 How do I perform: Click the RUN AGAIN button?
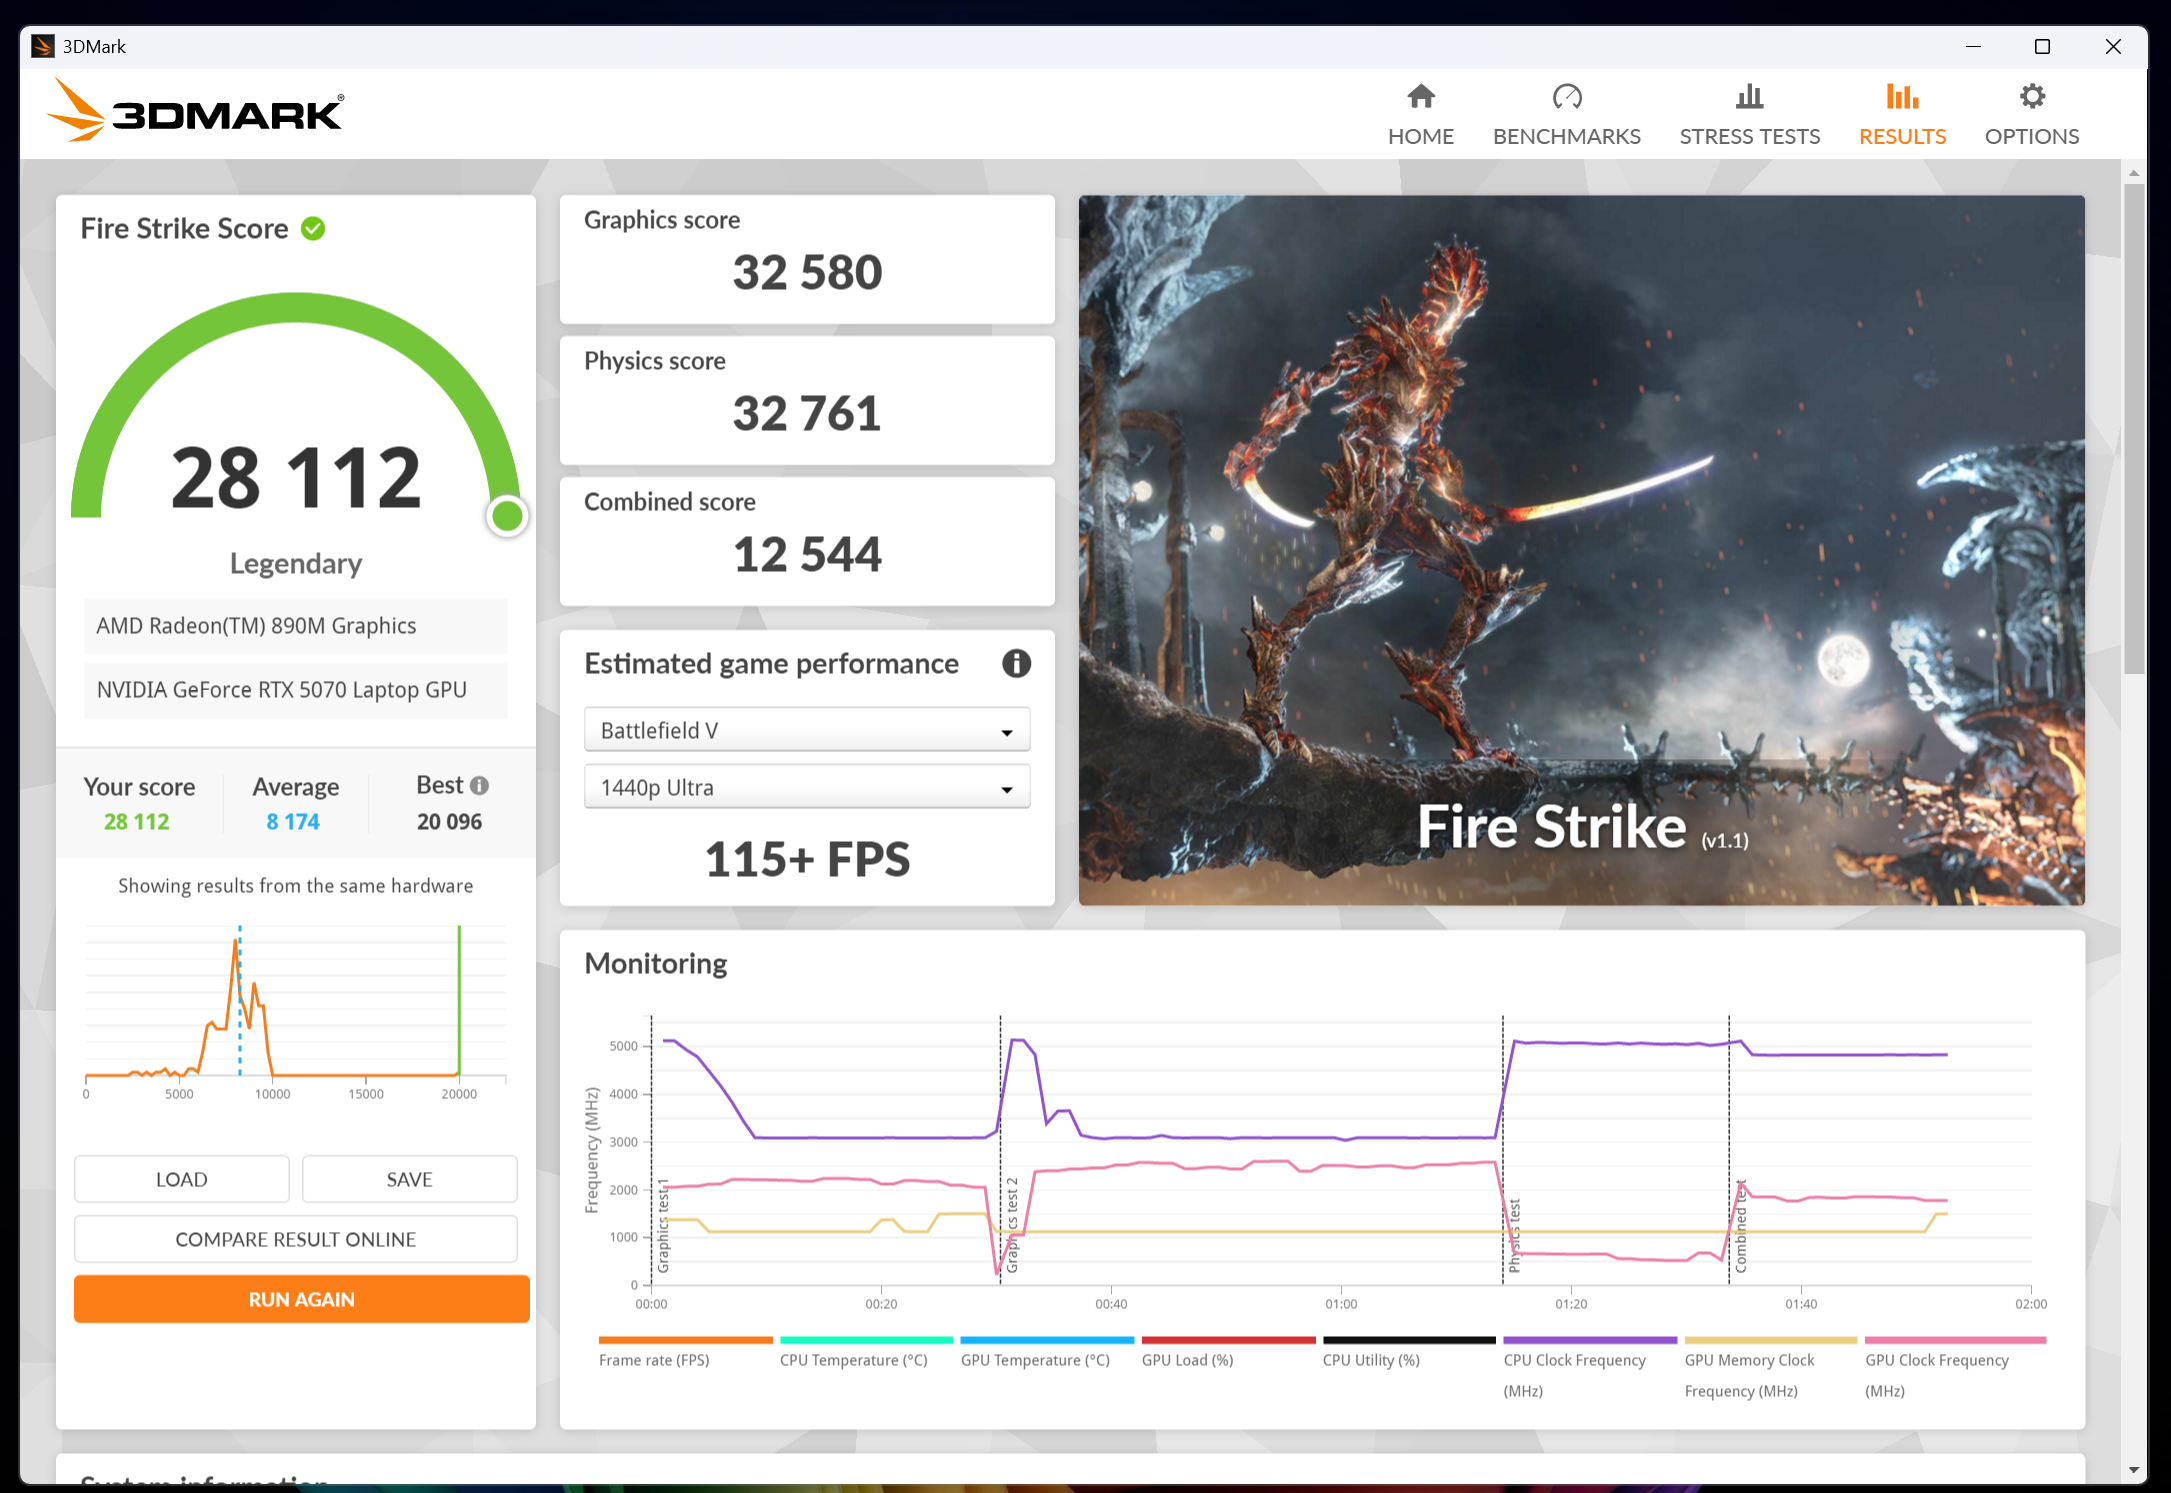tap(301, 1299)
